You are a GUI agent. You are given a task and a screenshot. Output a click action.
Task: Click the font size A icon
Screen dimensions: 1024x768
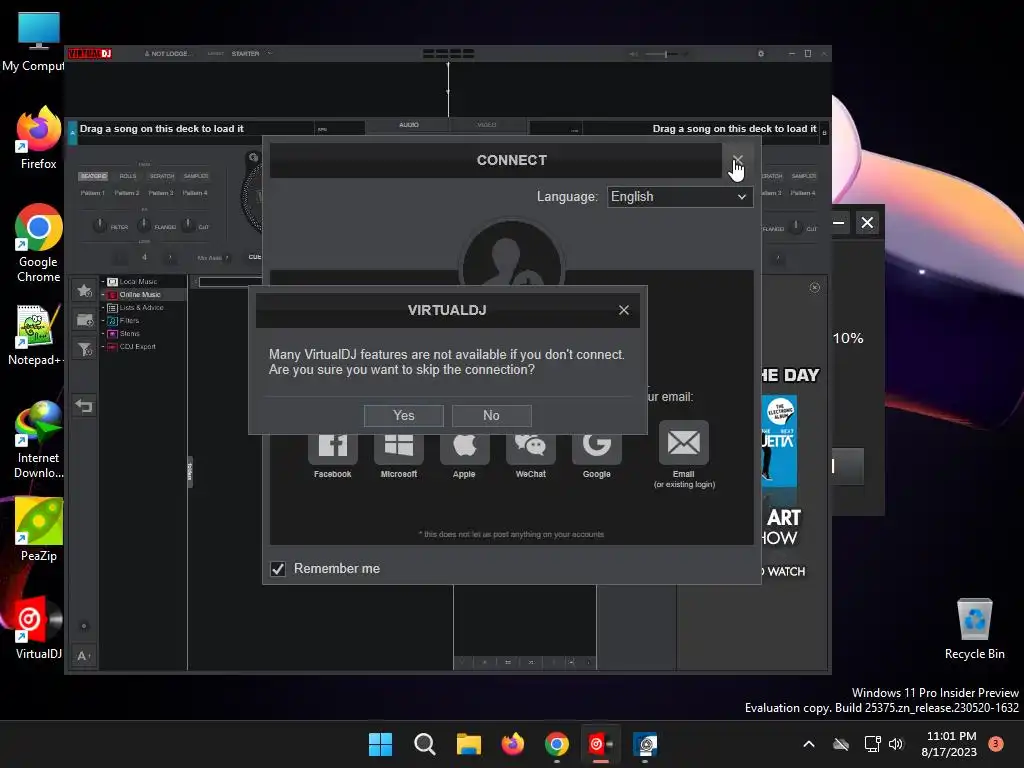tap(84, 656)
